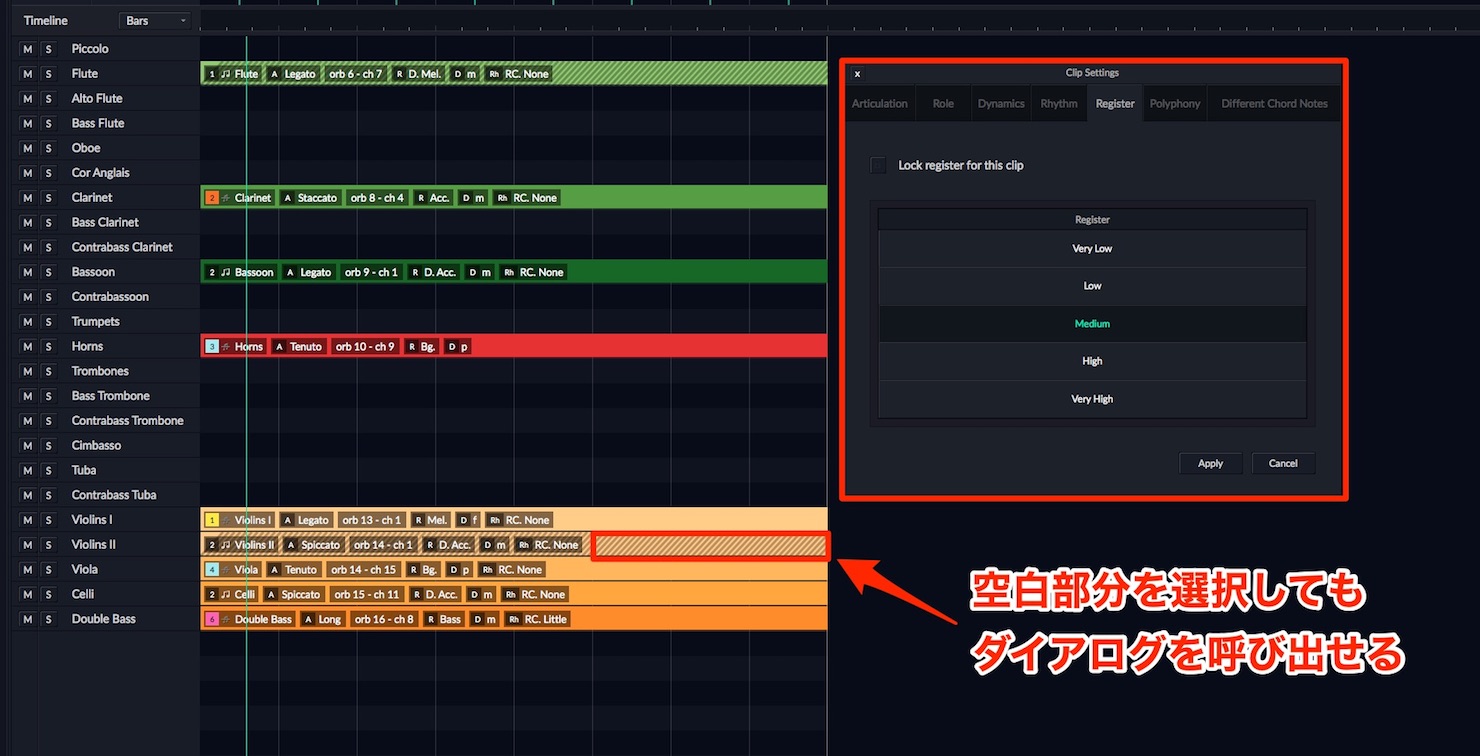Image resolution: width=1480 pixels, height=756 pixels.
Task: Select the Medium register row
Action: (x=1092, y=324)
